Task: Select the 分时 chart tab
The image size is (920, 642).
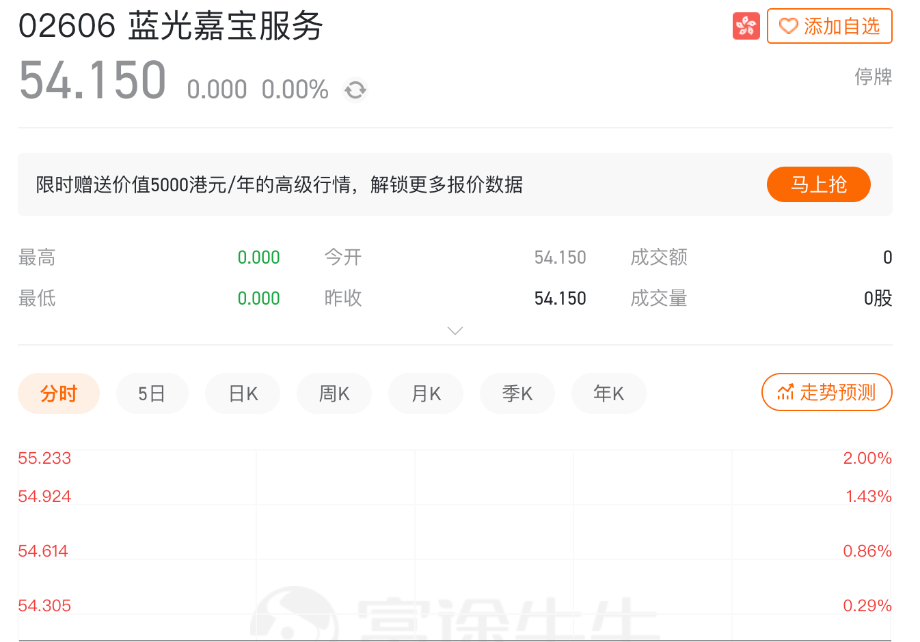Action: (59, 393)
